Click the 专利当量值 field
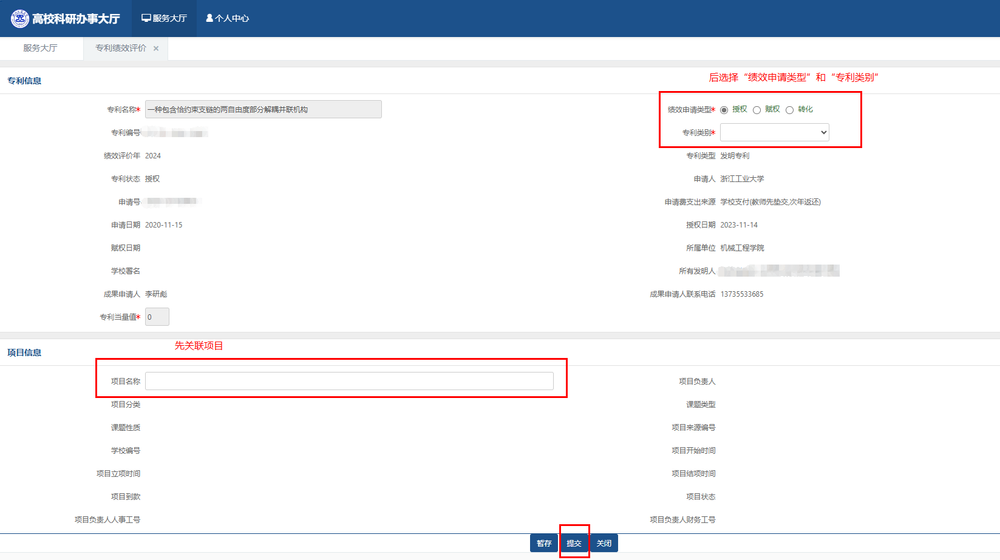The width and height of the screenshot is (1000, 560). 157,317
